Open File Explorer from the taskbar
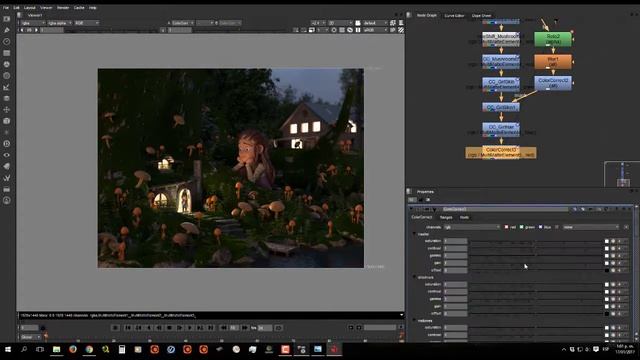This screenshot has height=360, width=640. click(x=56, y=349)
